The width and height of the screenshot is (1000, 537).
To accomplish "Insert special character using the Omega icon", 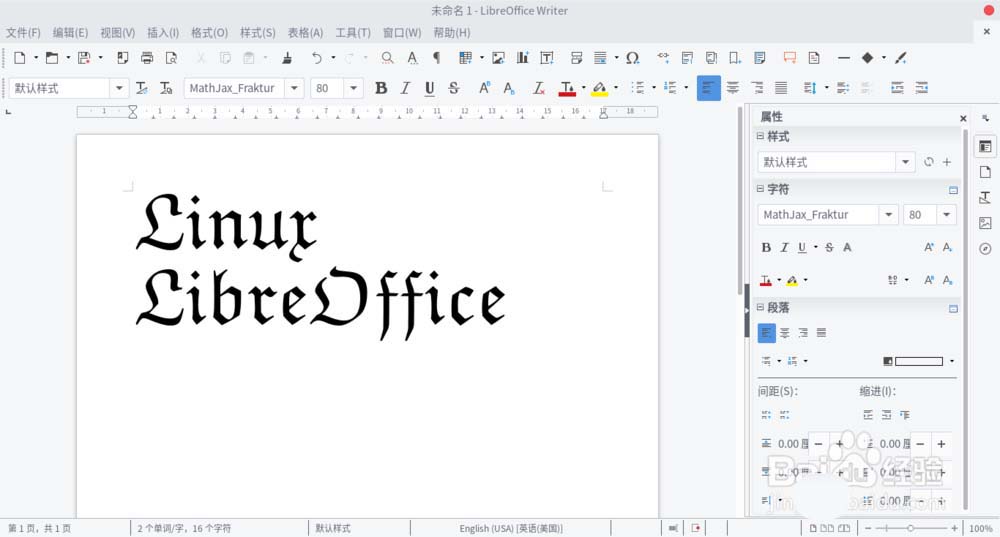I will click(x=632, y=58).
